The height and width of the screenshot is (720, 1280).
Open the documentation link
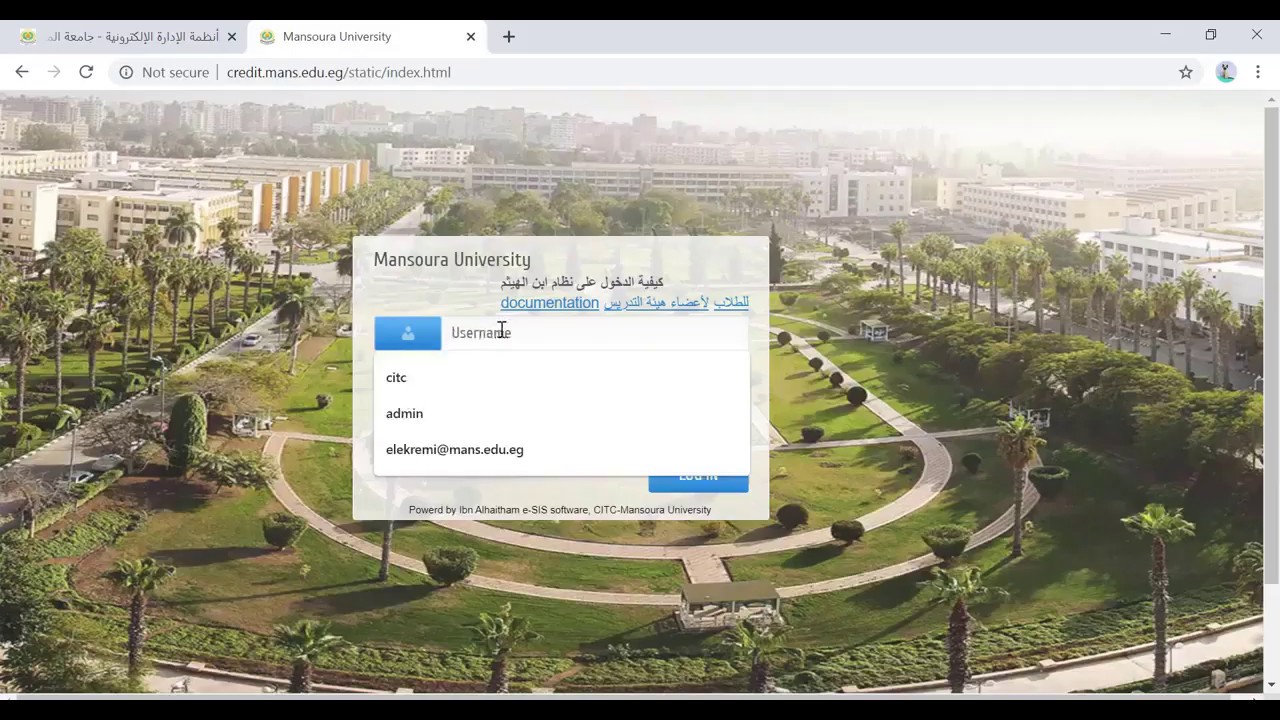pos(550,302)
